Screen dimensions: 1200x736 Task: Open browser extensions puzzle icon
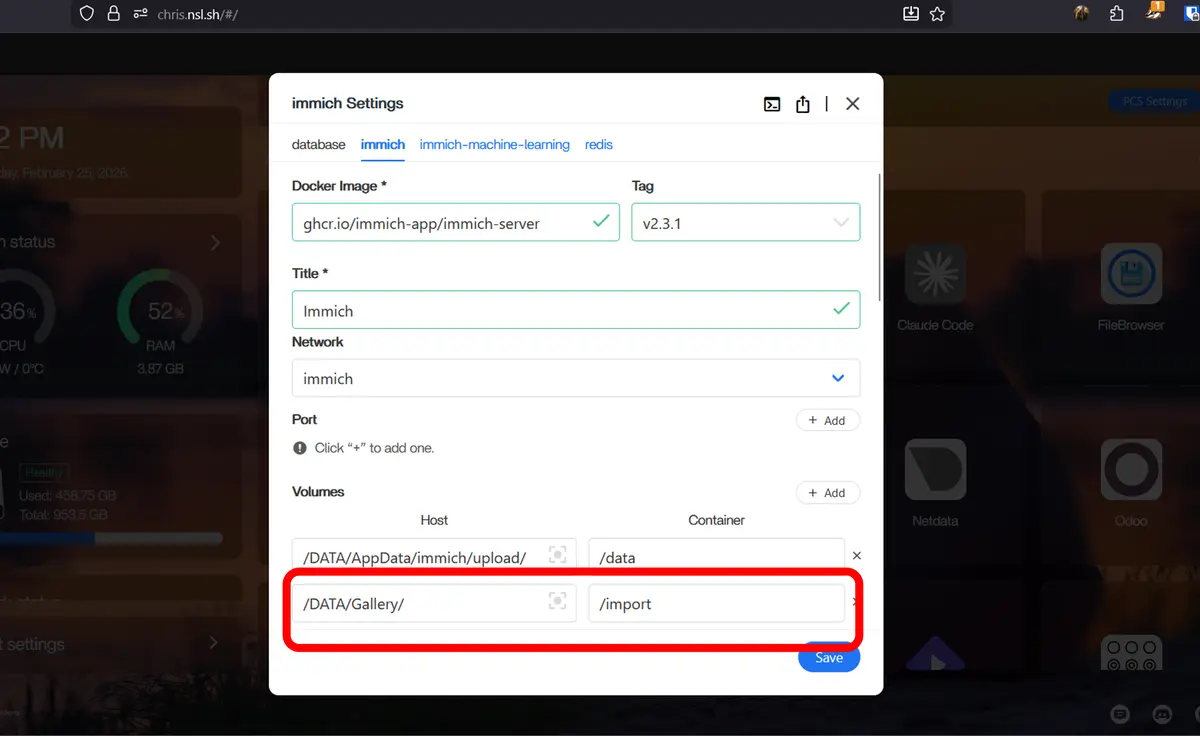[x=1117, y=14]
